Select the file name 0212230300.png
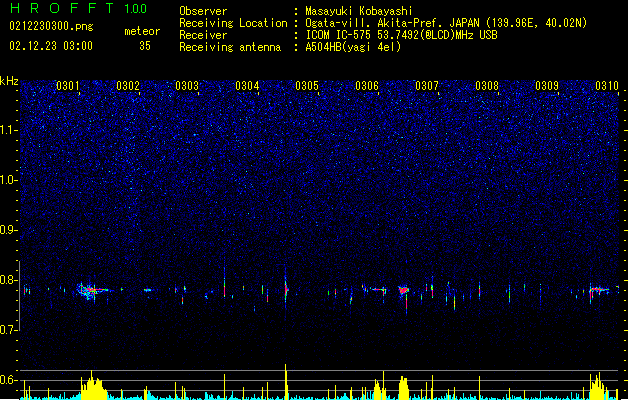 [x=51, y=26]
